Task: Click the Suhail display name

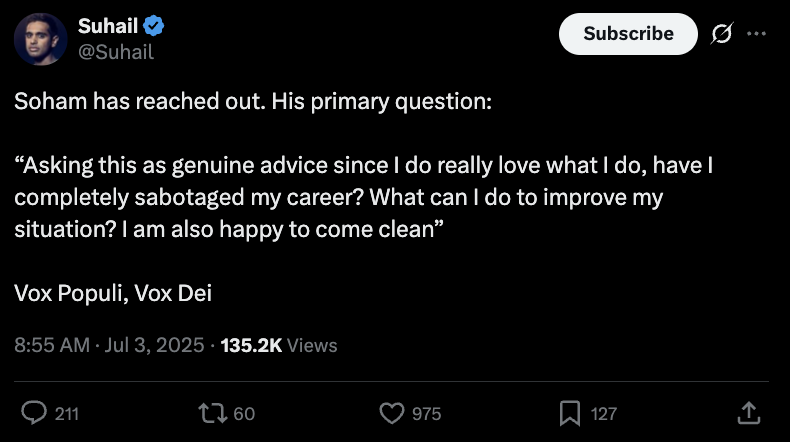Action: click(x=107, y=27)
